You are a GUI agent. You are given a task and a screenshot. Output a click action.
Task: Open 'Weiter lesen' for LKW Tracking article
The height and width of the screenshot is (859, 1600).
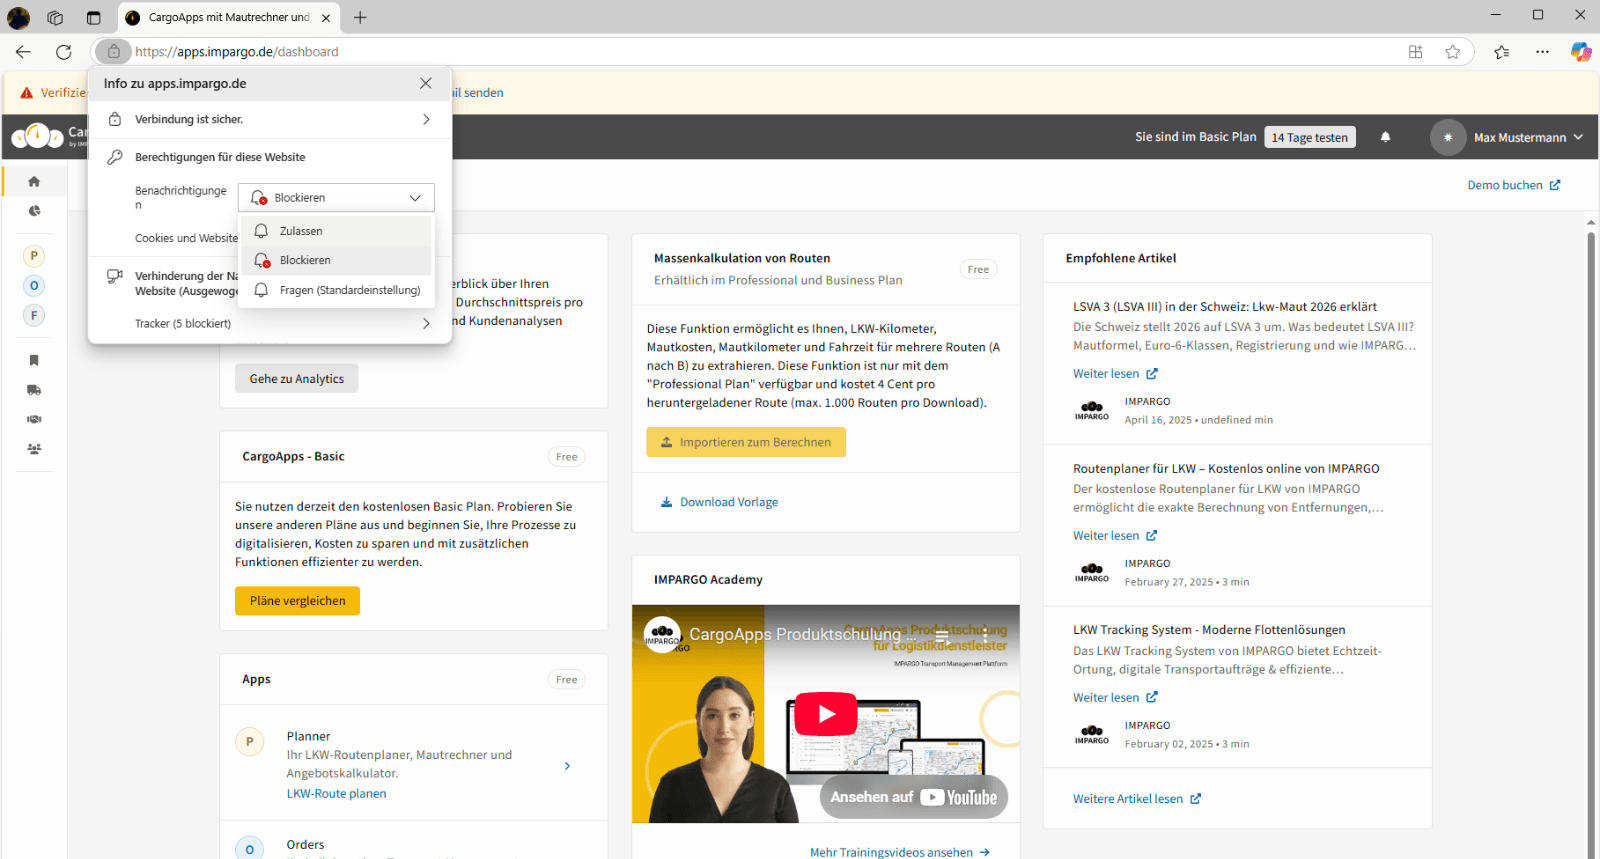(x=1115, y=698)
